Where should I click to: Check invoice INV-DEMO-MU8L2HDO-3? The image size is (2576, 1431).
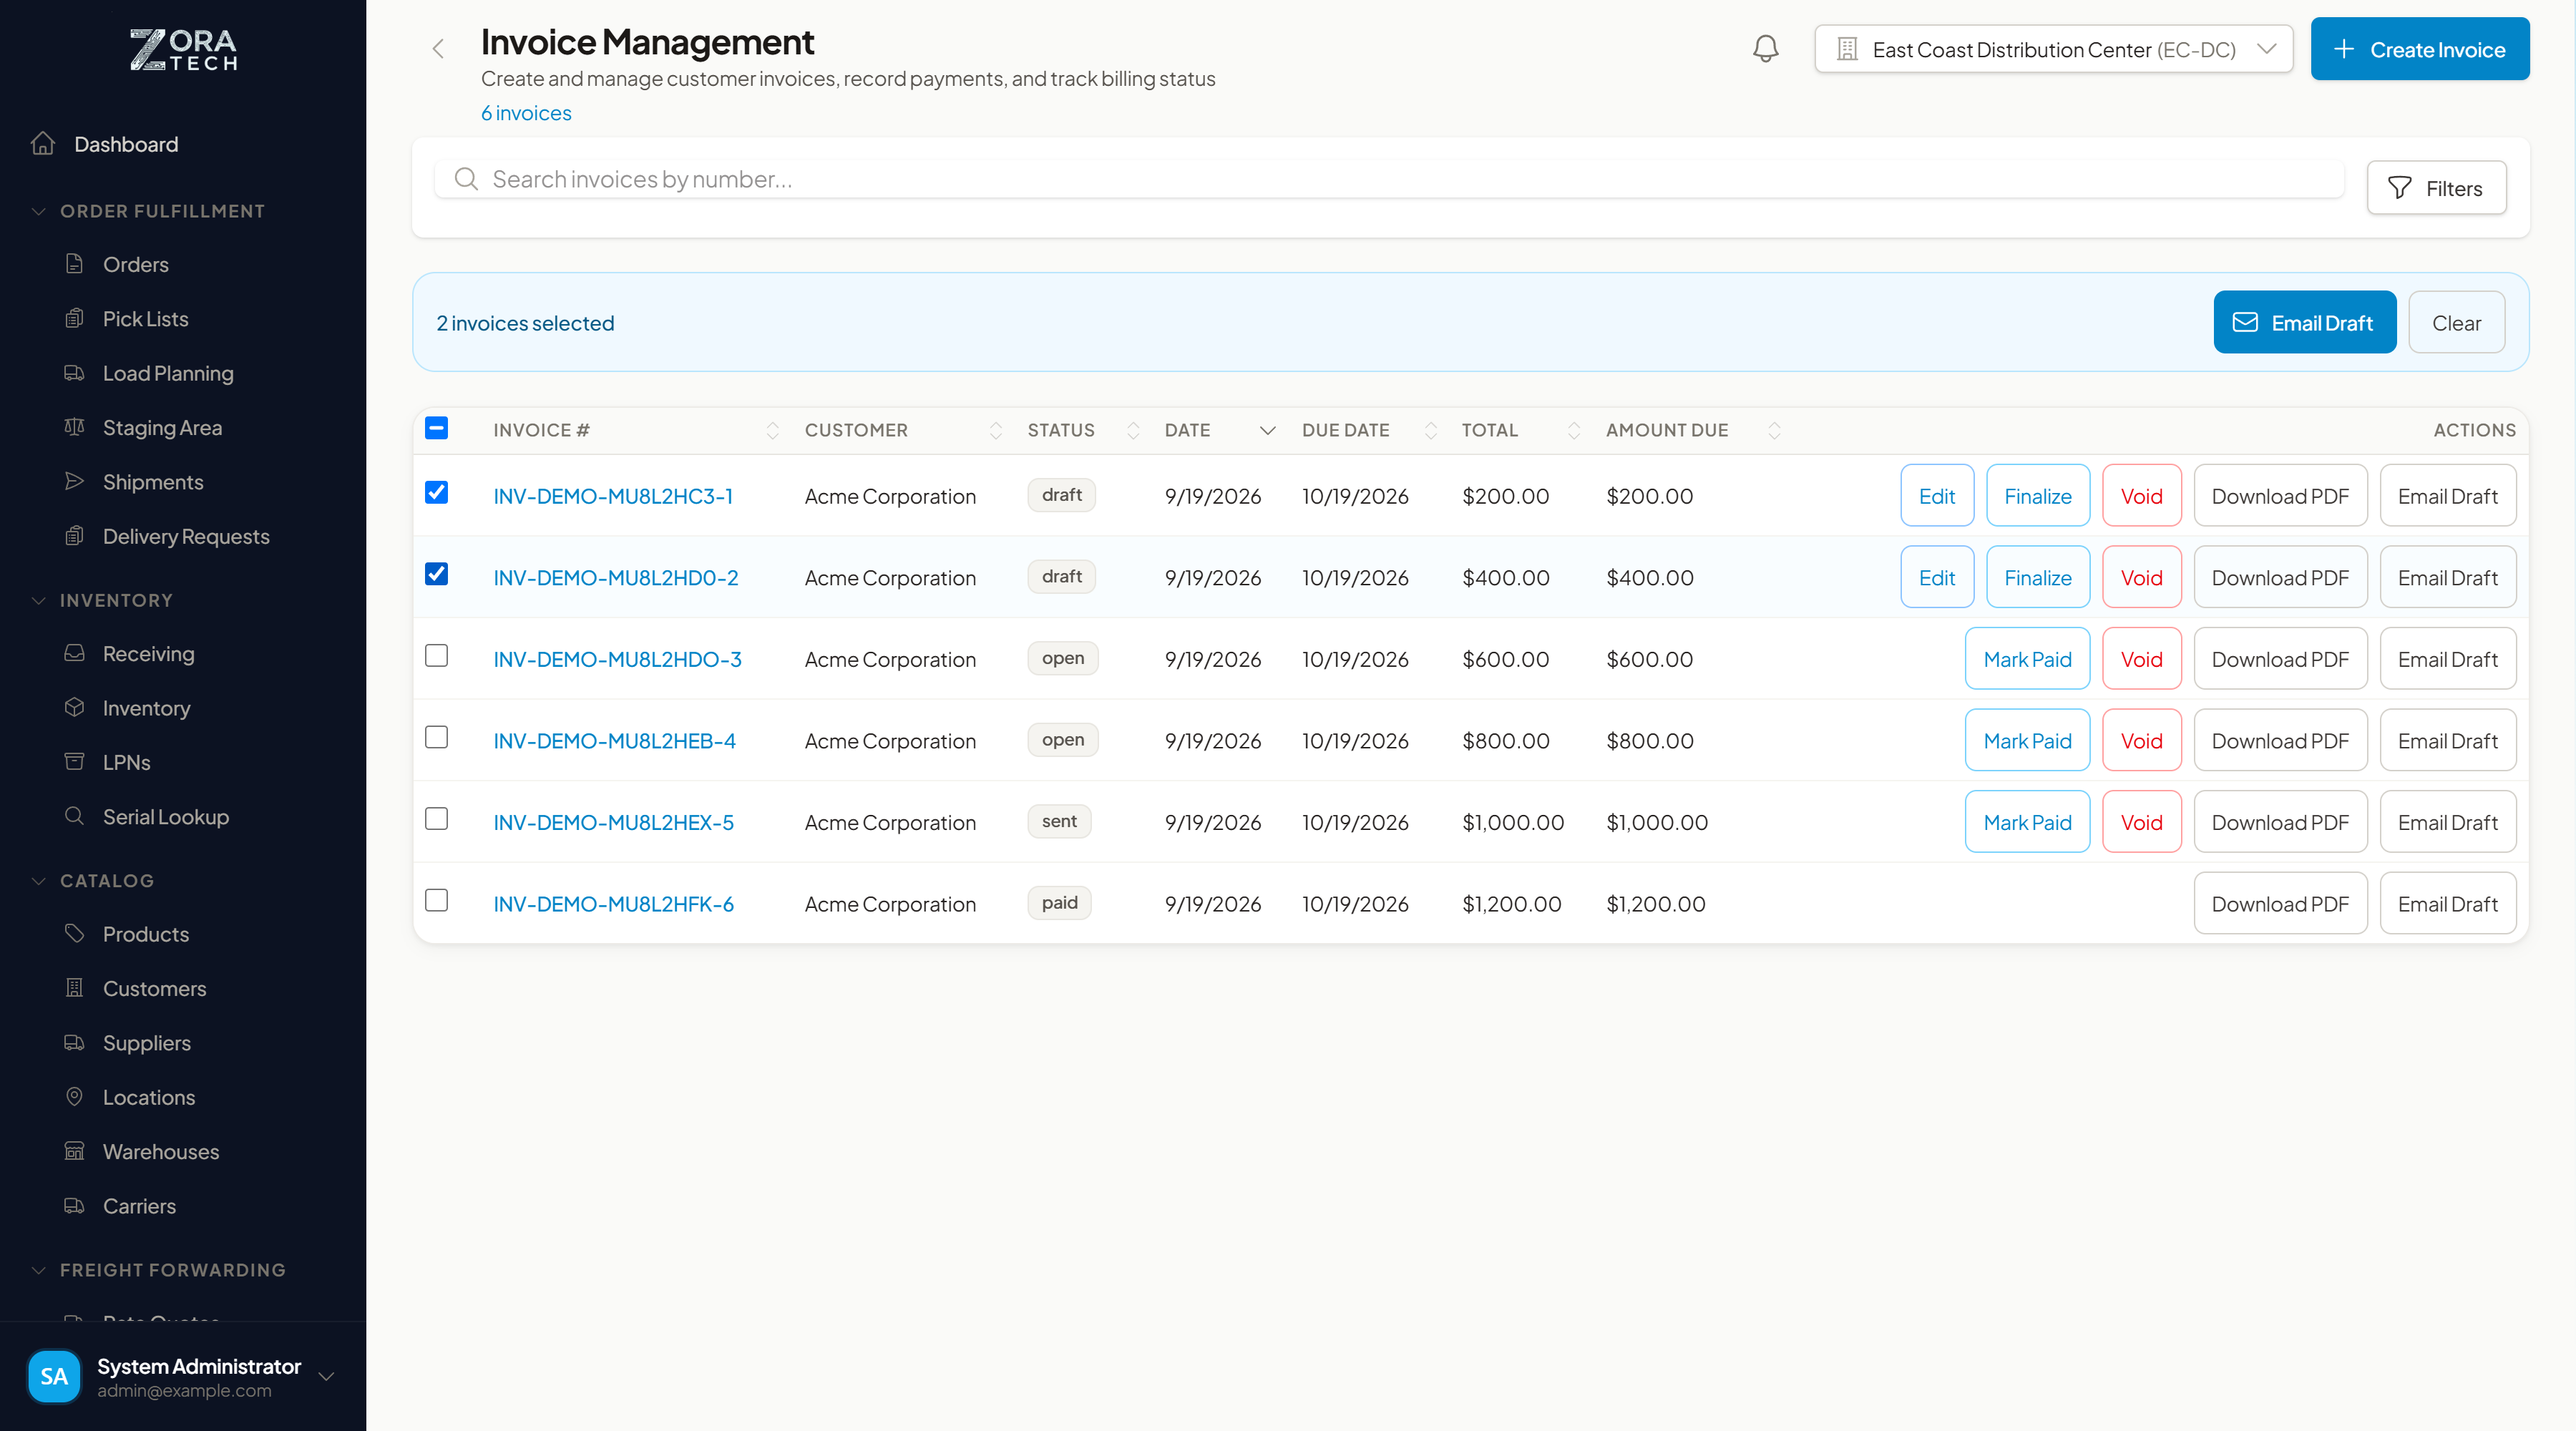point(436,655)
